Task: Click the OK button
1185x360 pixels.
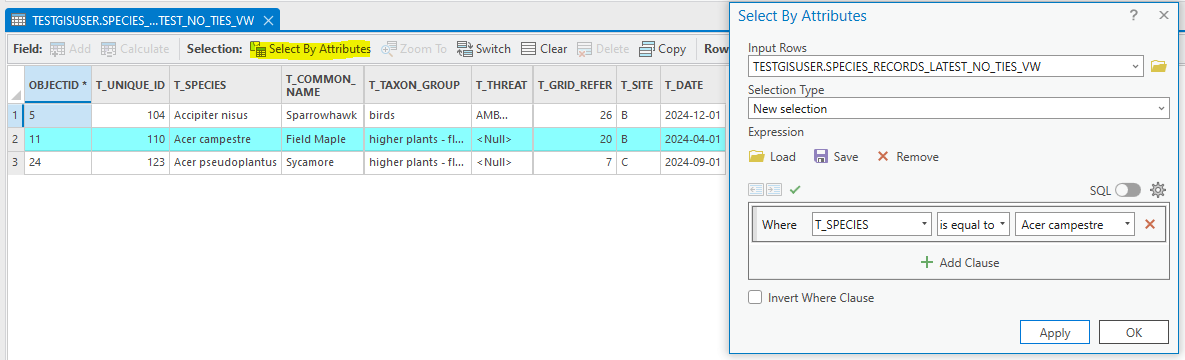Action: pos(1134,333)
